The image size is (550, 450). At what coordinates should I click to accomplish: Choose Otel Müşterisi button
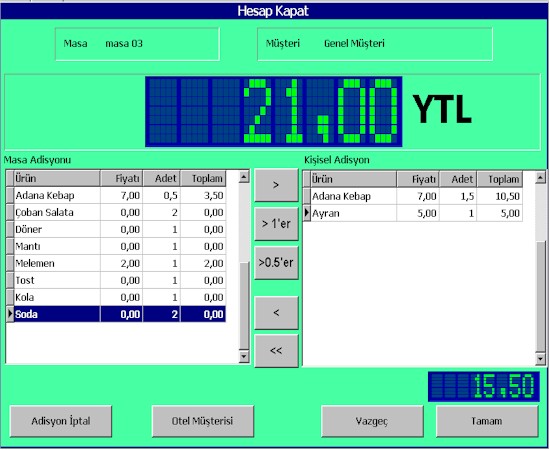(x=202, y=421)
